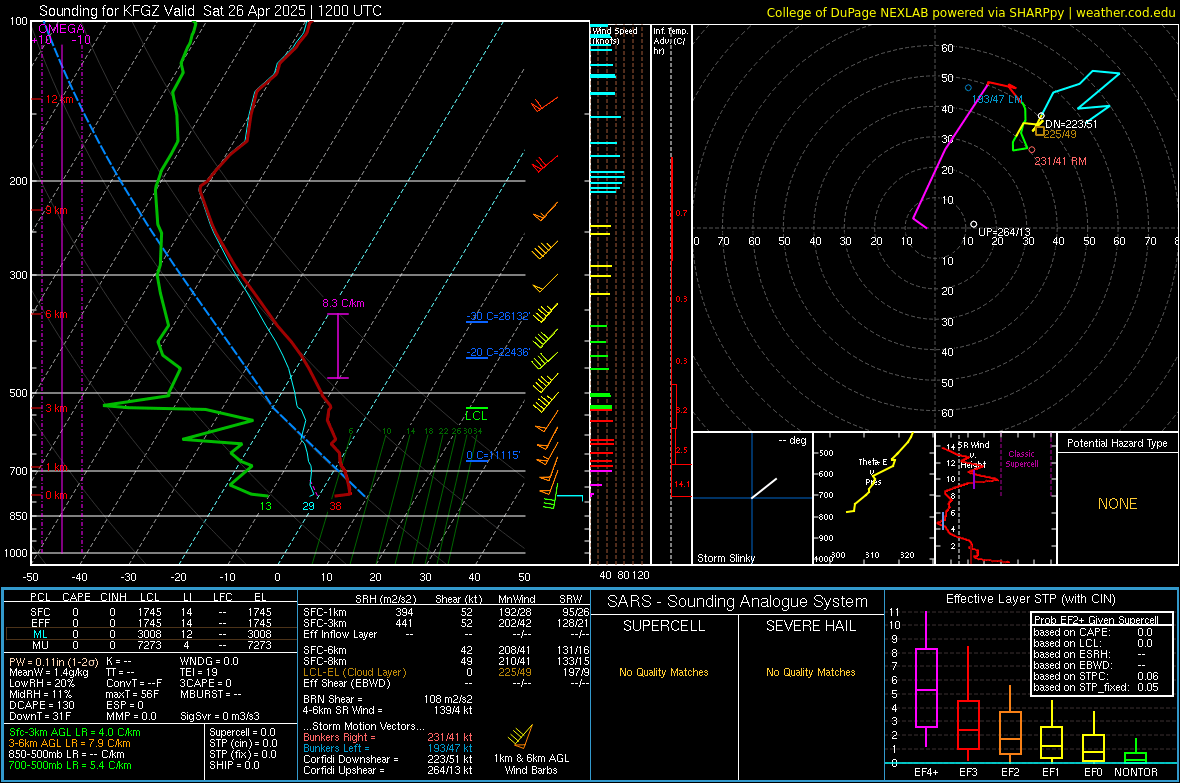Viewport: 1180px width, 783px height.
Task: Click the SFC-1km shear row
Action: [446, 612]
